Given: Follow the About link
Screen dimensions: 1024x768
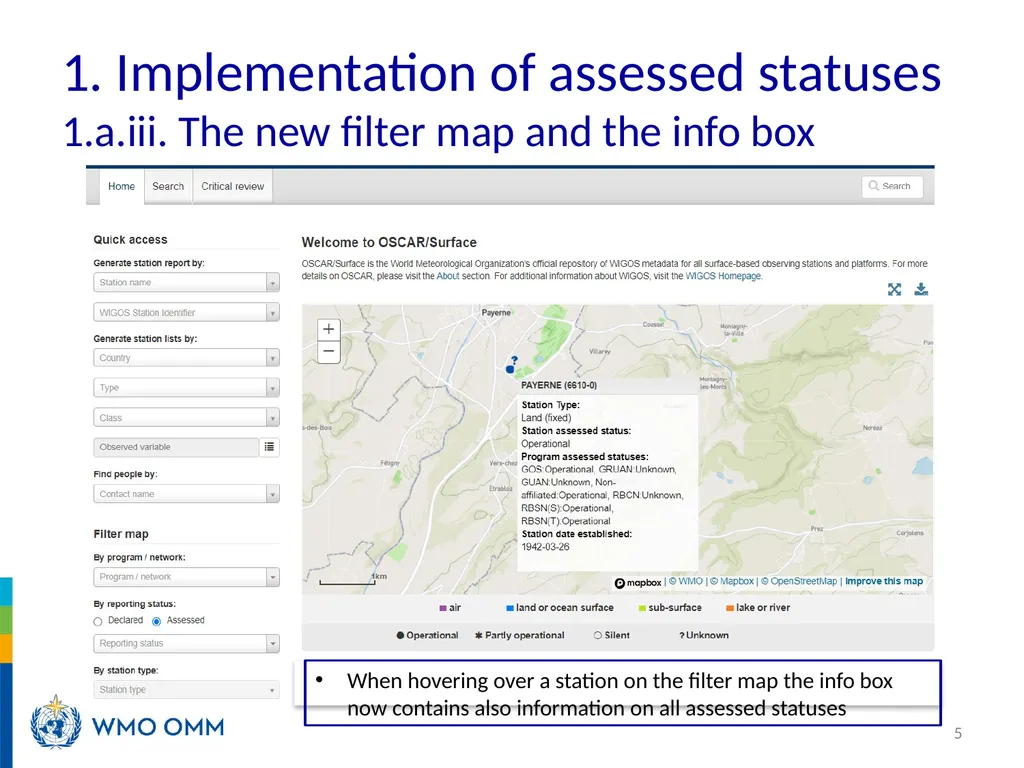Looking at the screenshot, I should [448, 276].
